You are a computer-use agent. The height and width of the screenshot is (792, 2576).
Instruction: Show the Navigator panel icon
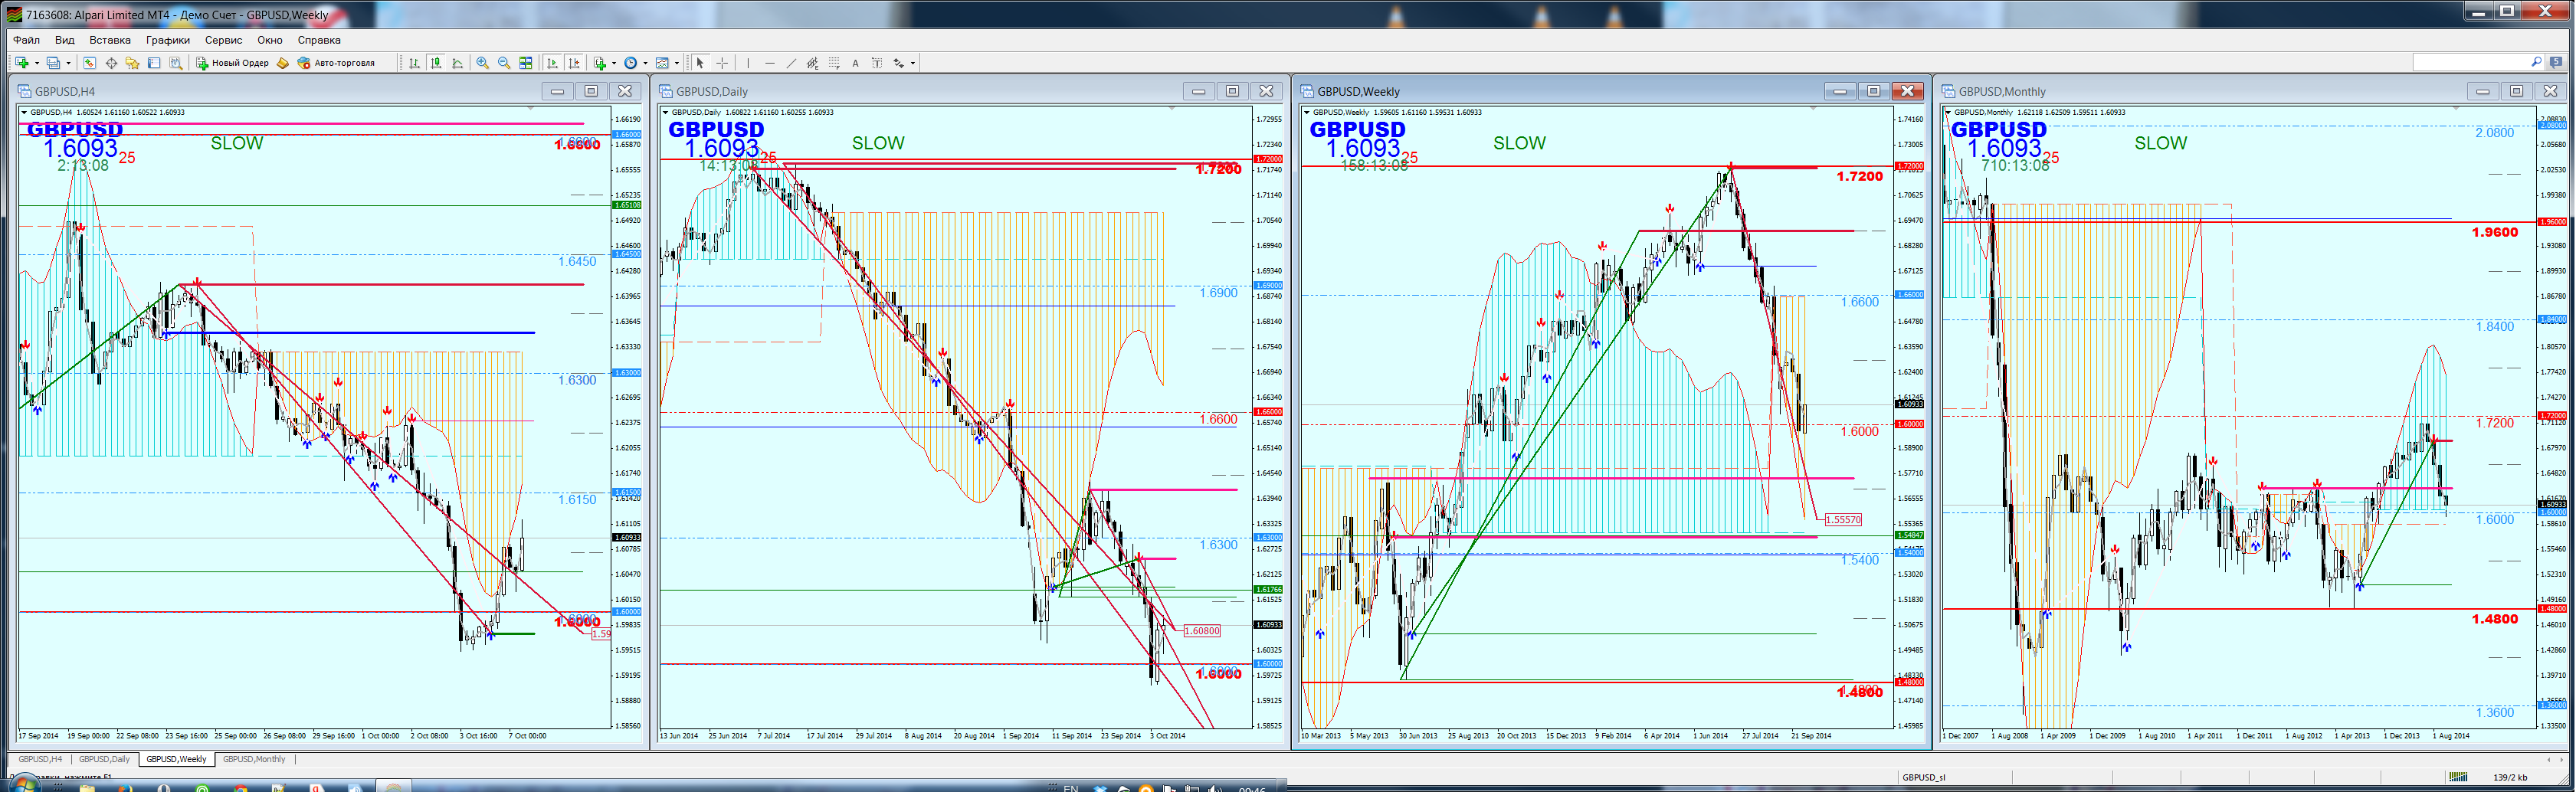[x=132, y=63]
